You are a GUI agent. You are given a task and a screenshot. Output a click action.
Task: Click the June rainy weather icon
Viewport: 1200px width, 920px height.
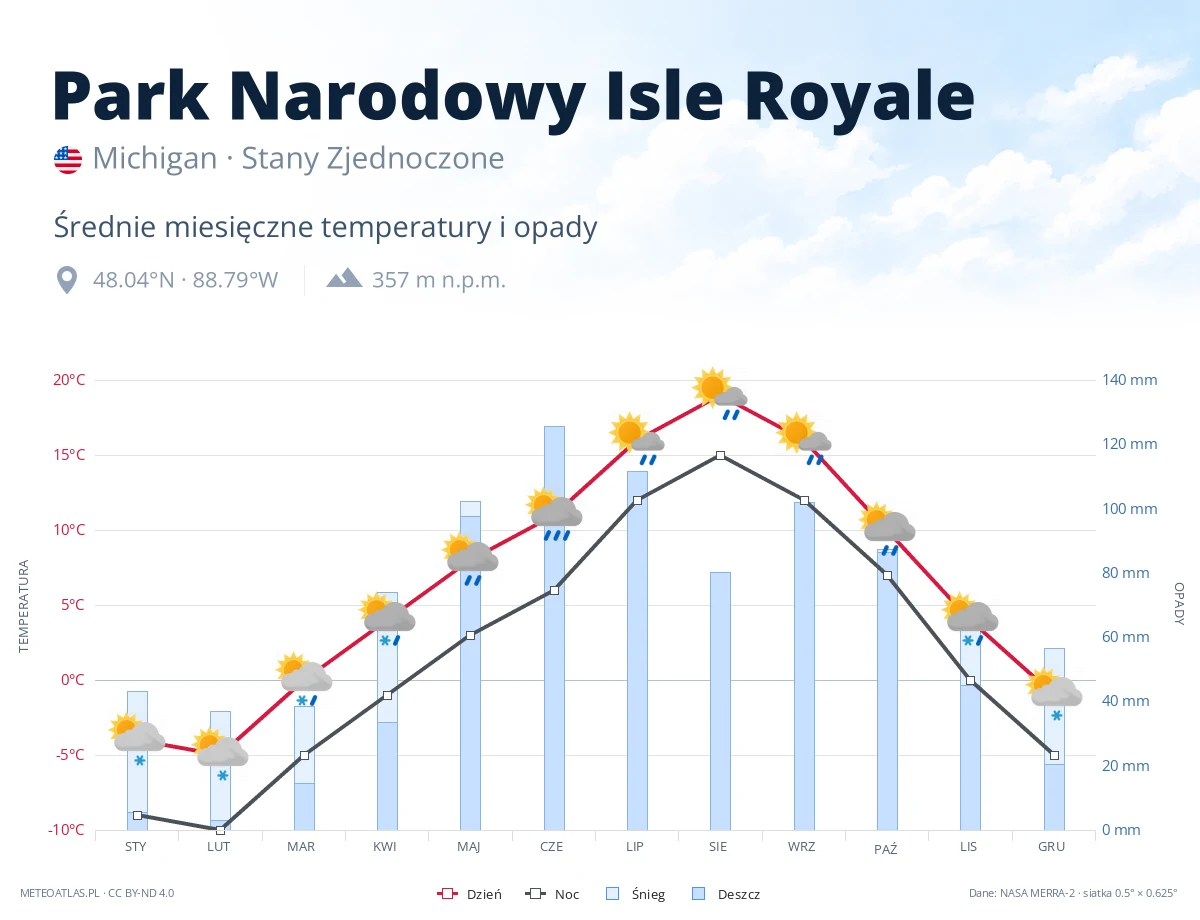(x=553, y=515)
